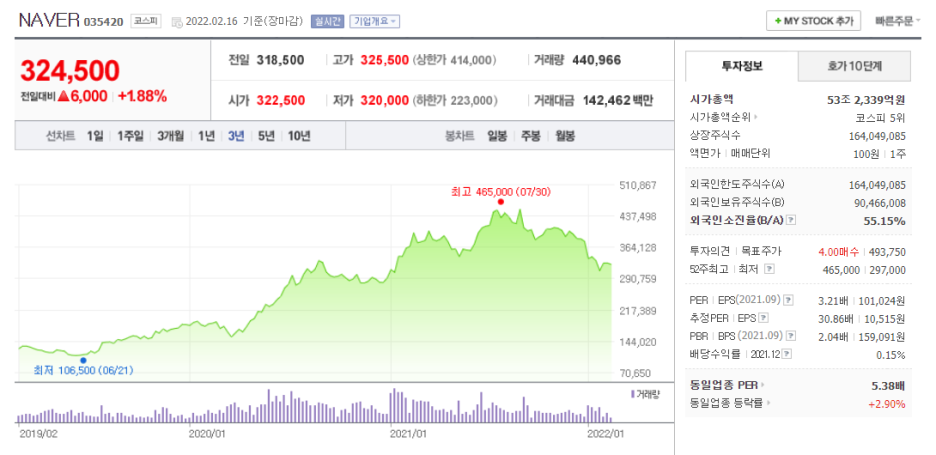
Task: Click the 코스피 5위 ranking value
Action: point(878,118)
